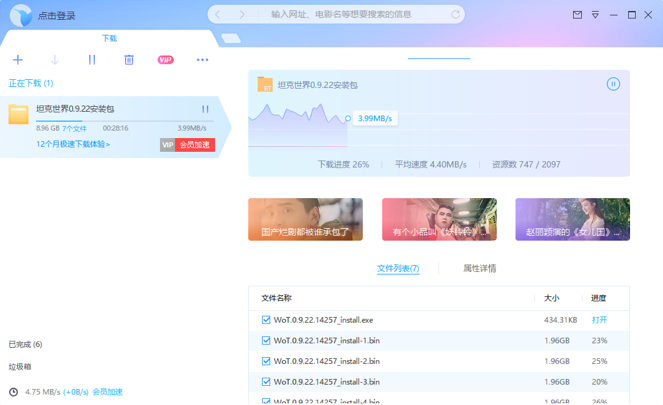Image resolution: width=663 pixels, height=405 pixels.
Task: Open the title bar dropdown triangle menu
Action: coord(595,15)
